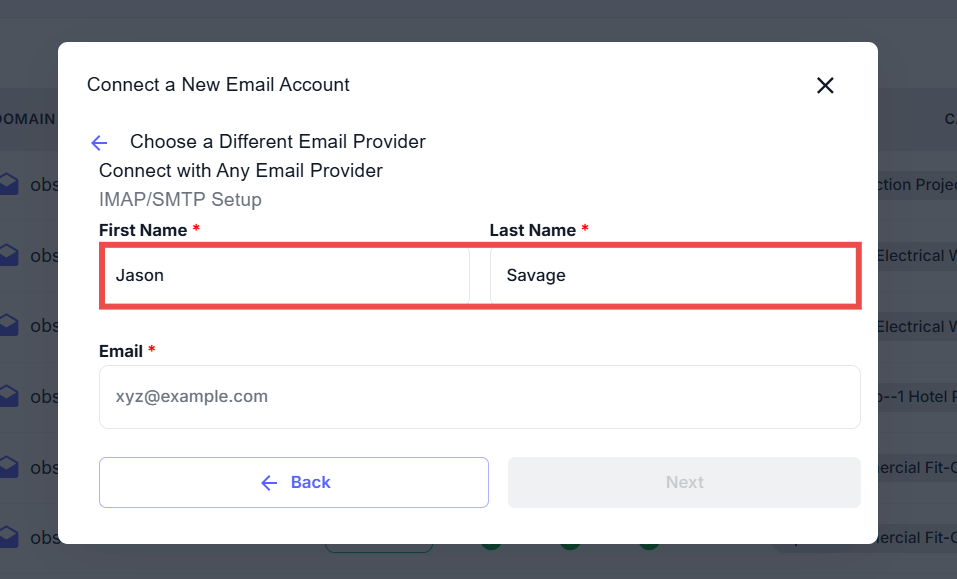
Task: Click the IMAP/SMTP Setup subtitle text
Action: click(x=180, y=199)
